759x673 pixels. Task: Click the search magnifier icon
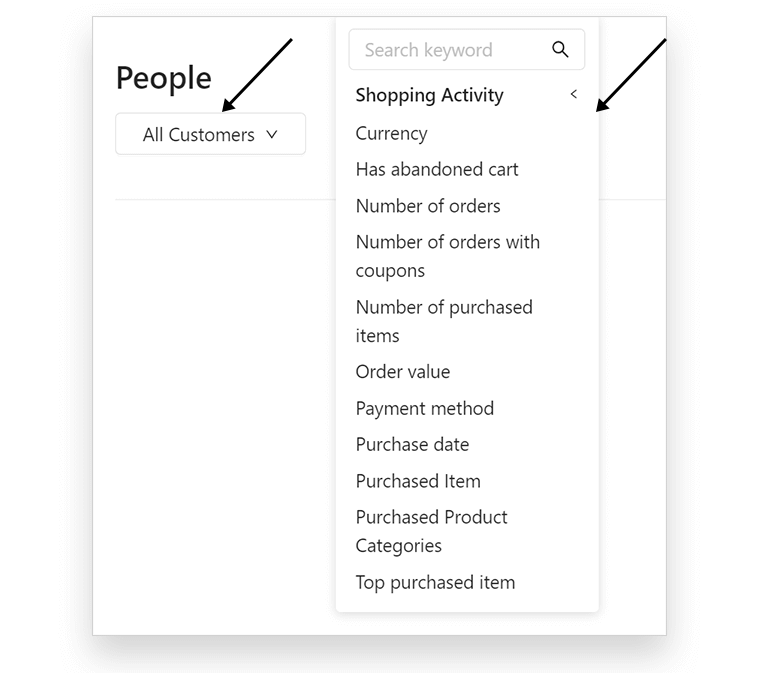[x=560, y=49]
